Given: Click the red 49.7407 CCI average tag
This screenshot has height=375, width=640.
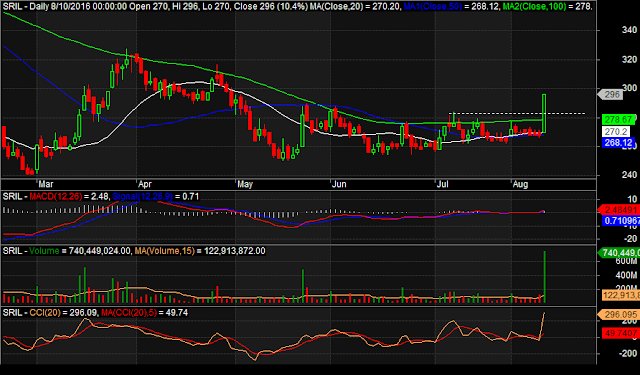Looking at the screenshot, I should 621,333.
